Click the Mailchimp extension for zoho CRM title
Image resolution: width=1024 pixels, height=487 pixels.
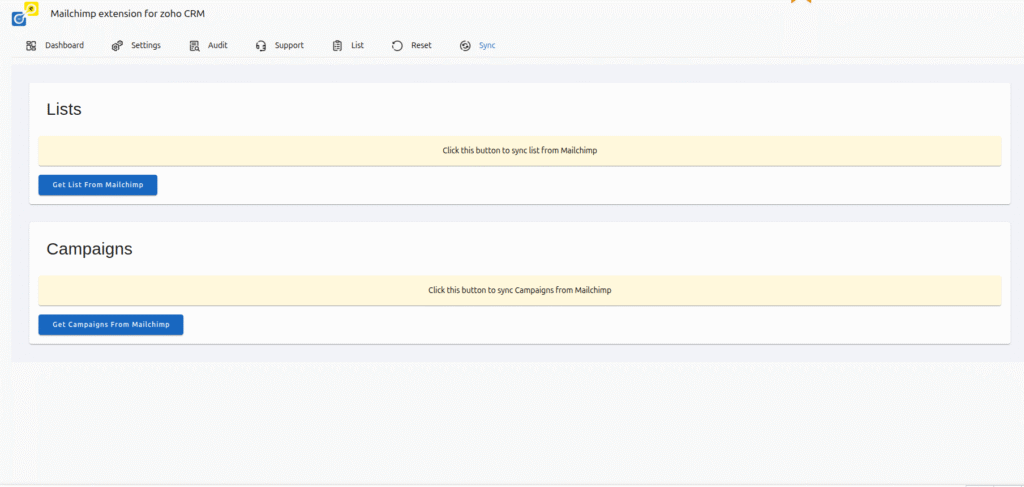pos(128,13)
